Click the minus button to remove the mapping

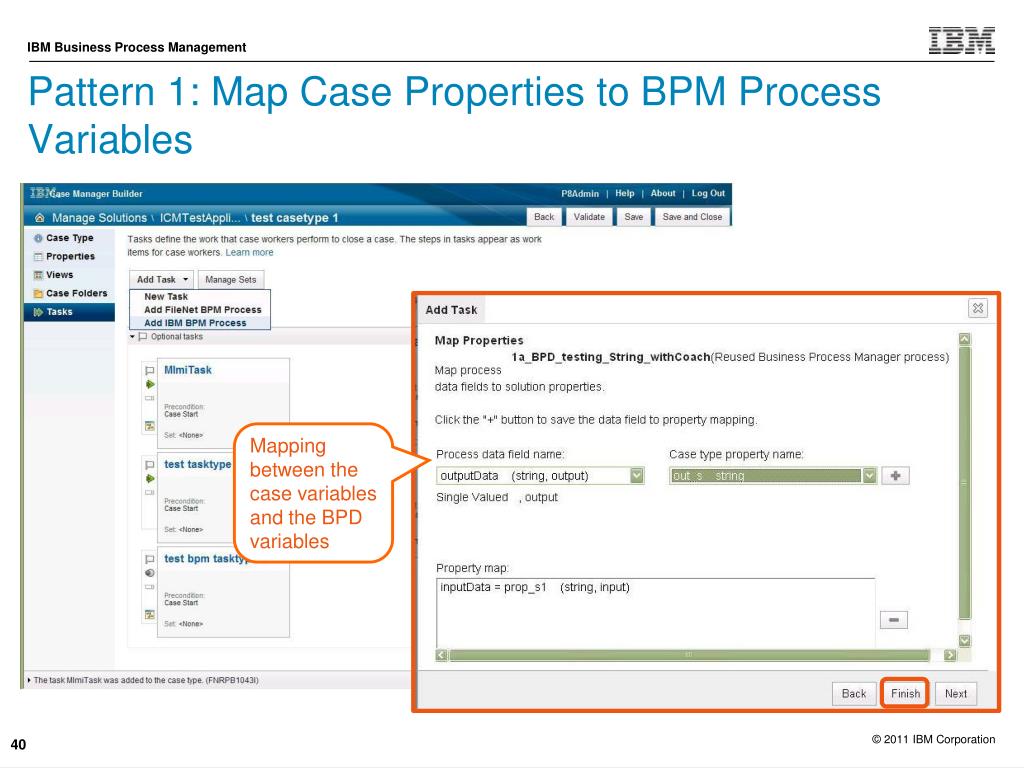click(x=894, y=620)
